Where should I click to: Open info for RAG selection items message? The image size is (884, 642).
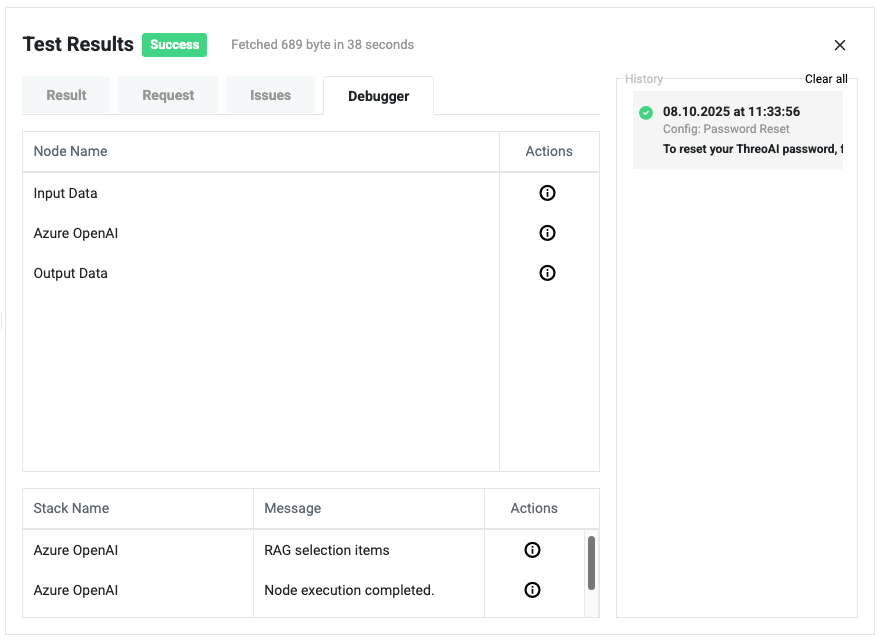point(531,549)
